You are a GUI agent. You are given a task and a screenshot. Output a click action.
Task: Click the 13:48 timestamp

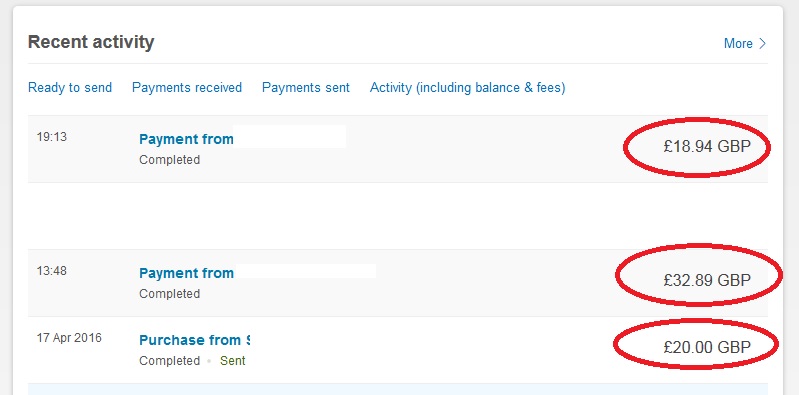click(51, 271)
